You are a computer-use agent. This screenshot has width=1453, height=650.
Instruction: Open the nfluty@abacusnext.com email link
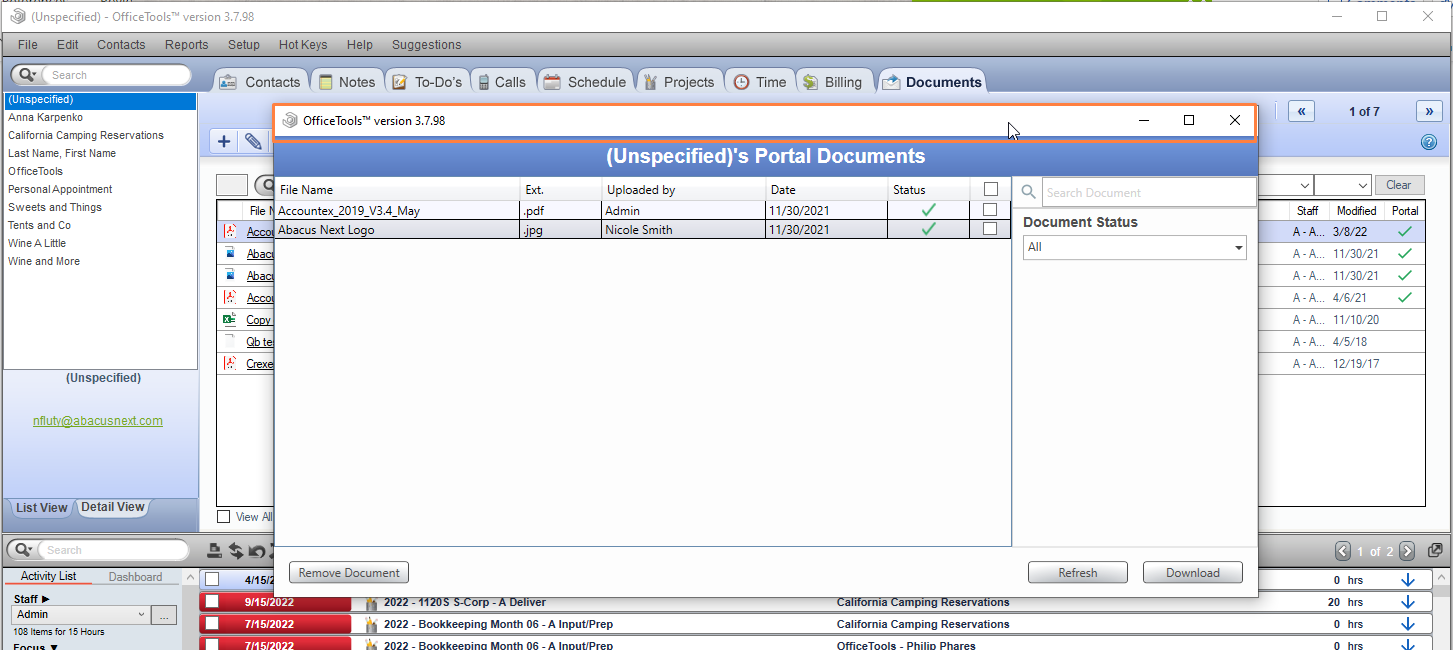point(98,421)
